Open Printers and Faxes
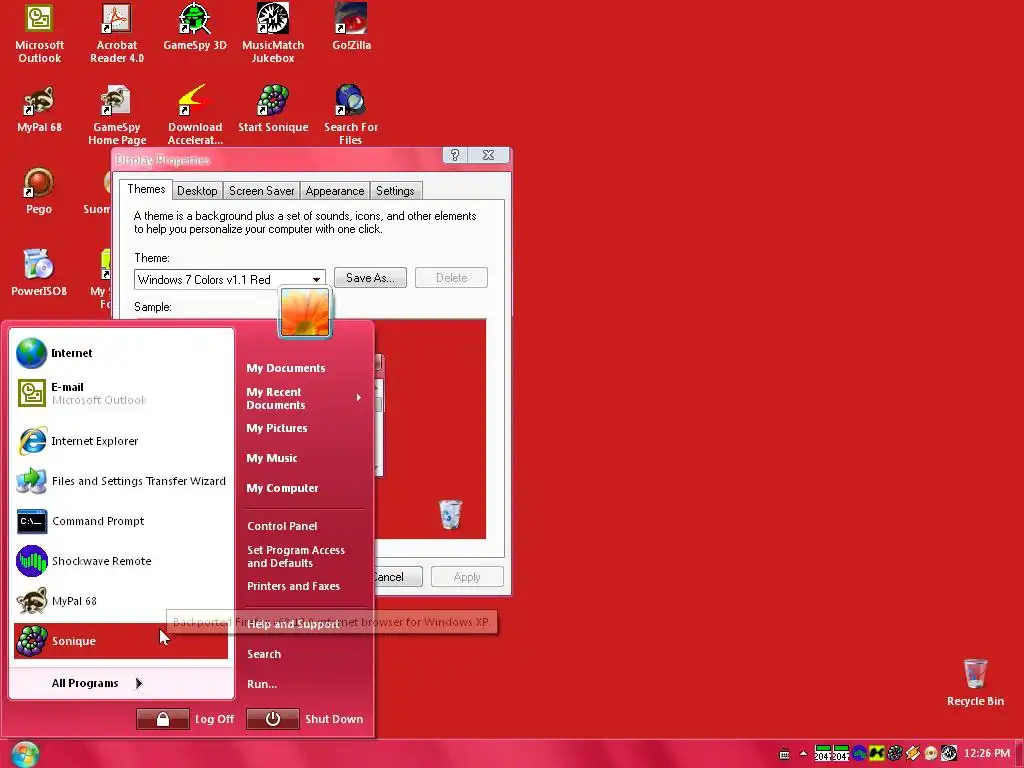Viewport: 1024px width, 768px height. [x=293, y=586]
